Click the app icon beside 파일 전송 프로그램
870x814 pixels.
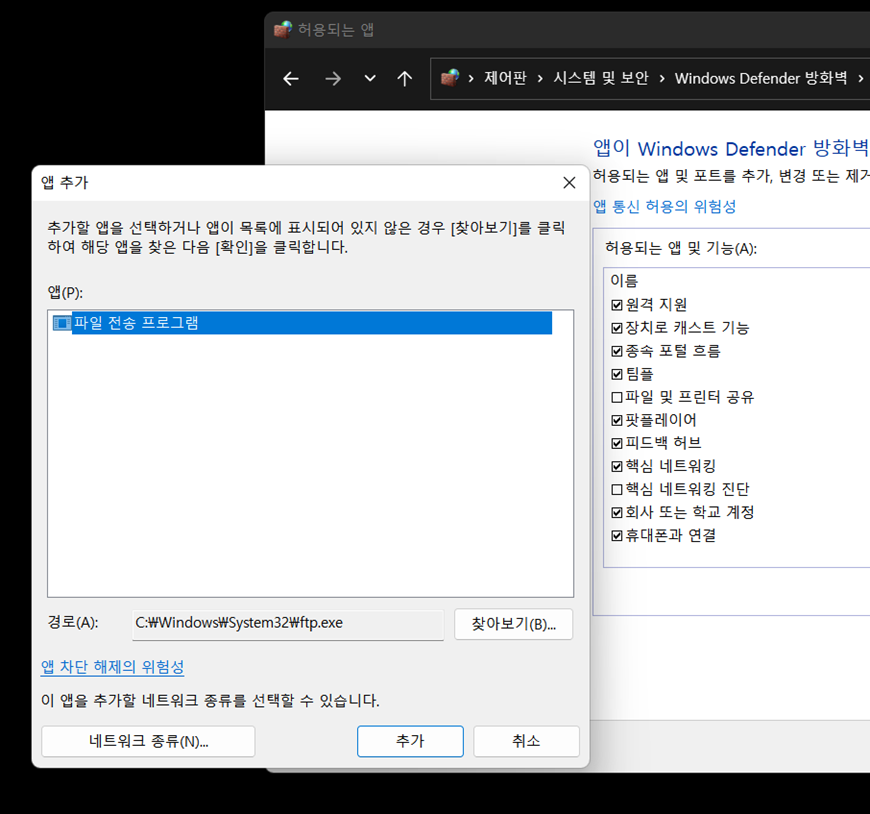(x=62, y=323)
